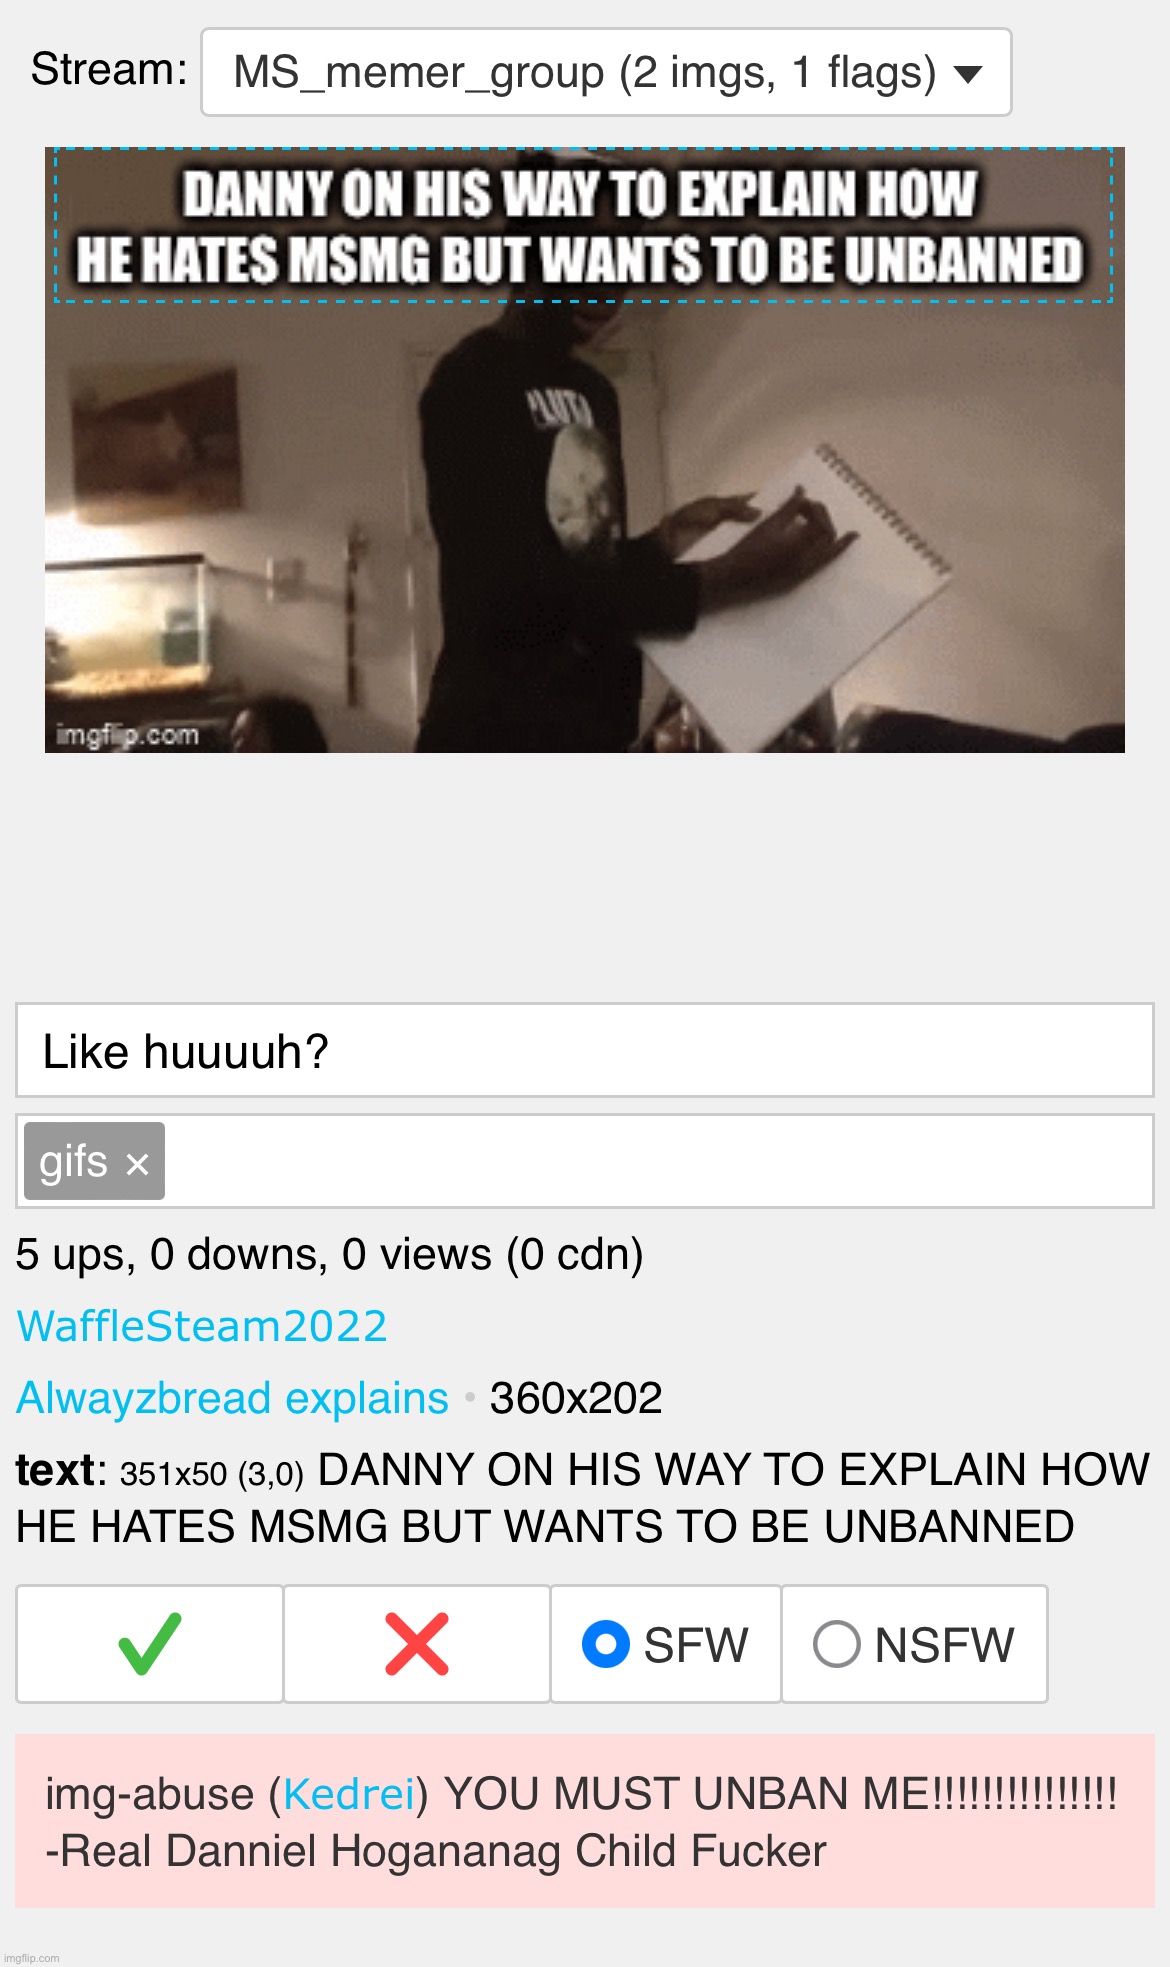Visit the Kedrei flagger profile link
The height and width of the screenshot is (1967, 1170).
tap(349, 1794)
